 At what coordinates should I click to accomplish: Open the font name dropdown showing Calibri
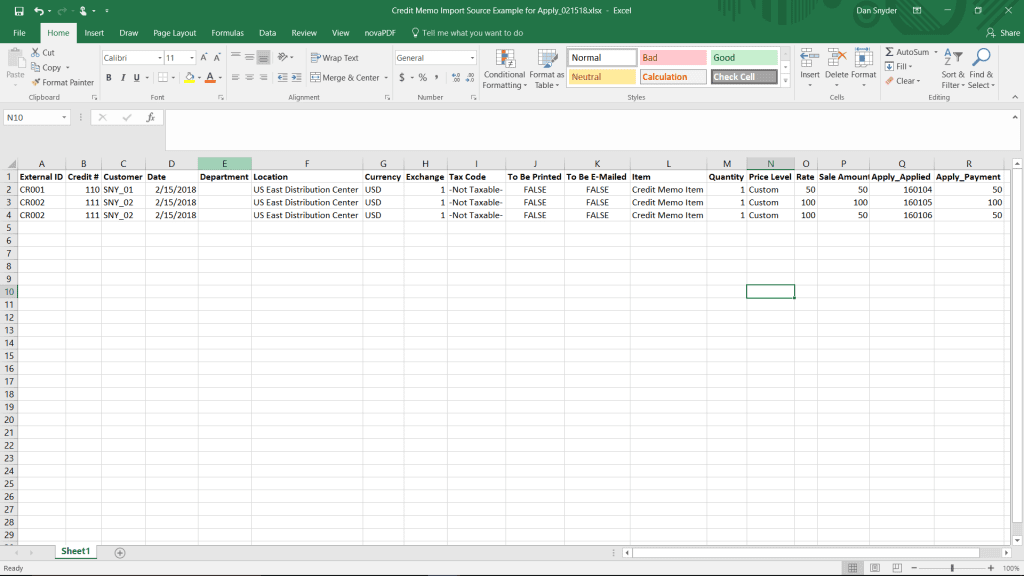[x=157, y=58]
